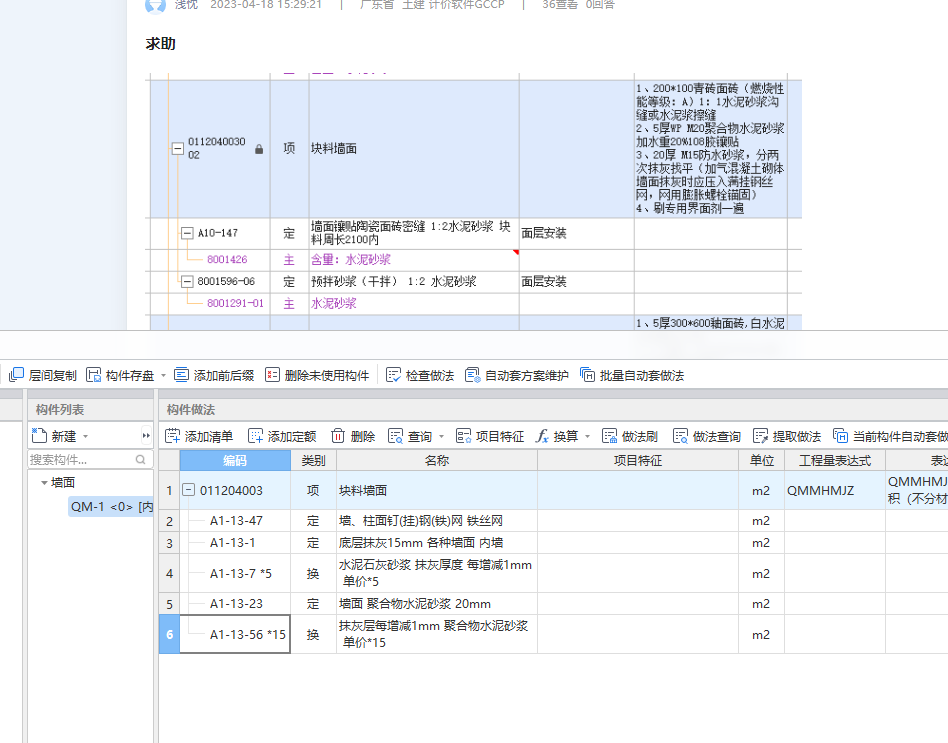Image resolution: width=948 pixels, height=743 pixels.
Task: Click purple code 8001426
Action: (x=227, y=259)
